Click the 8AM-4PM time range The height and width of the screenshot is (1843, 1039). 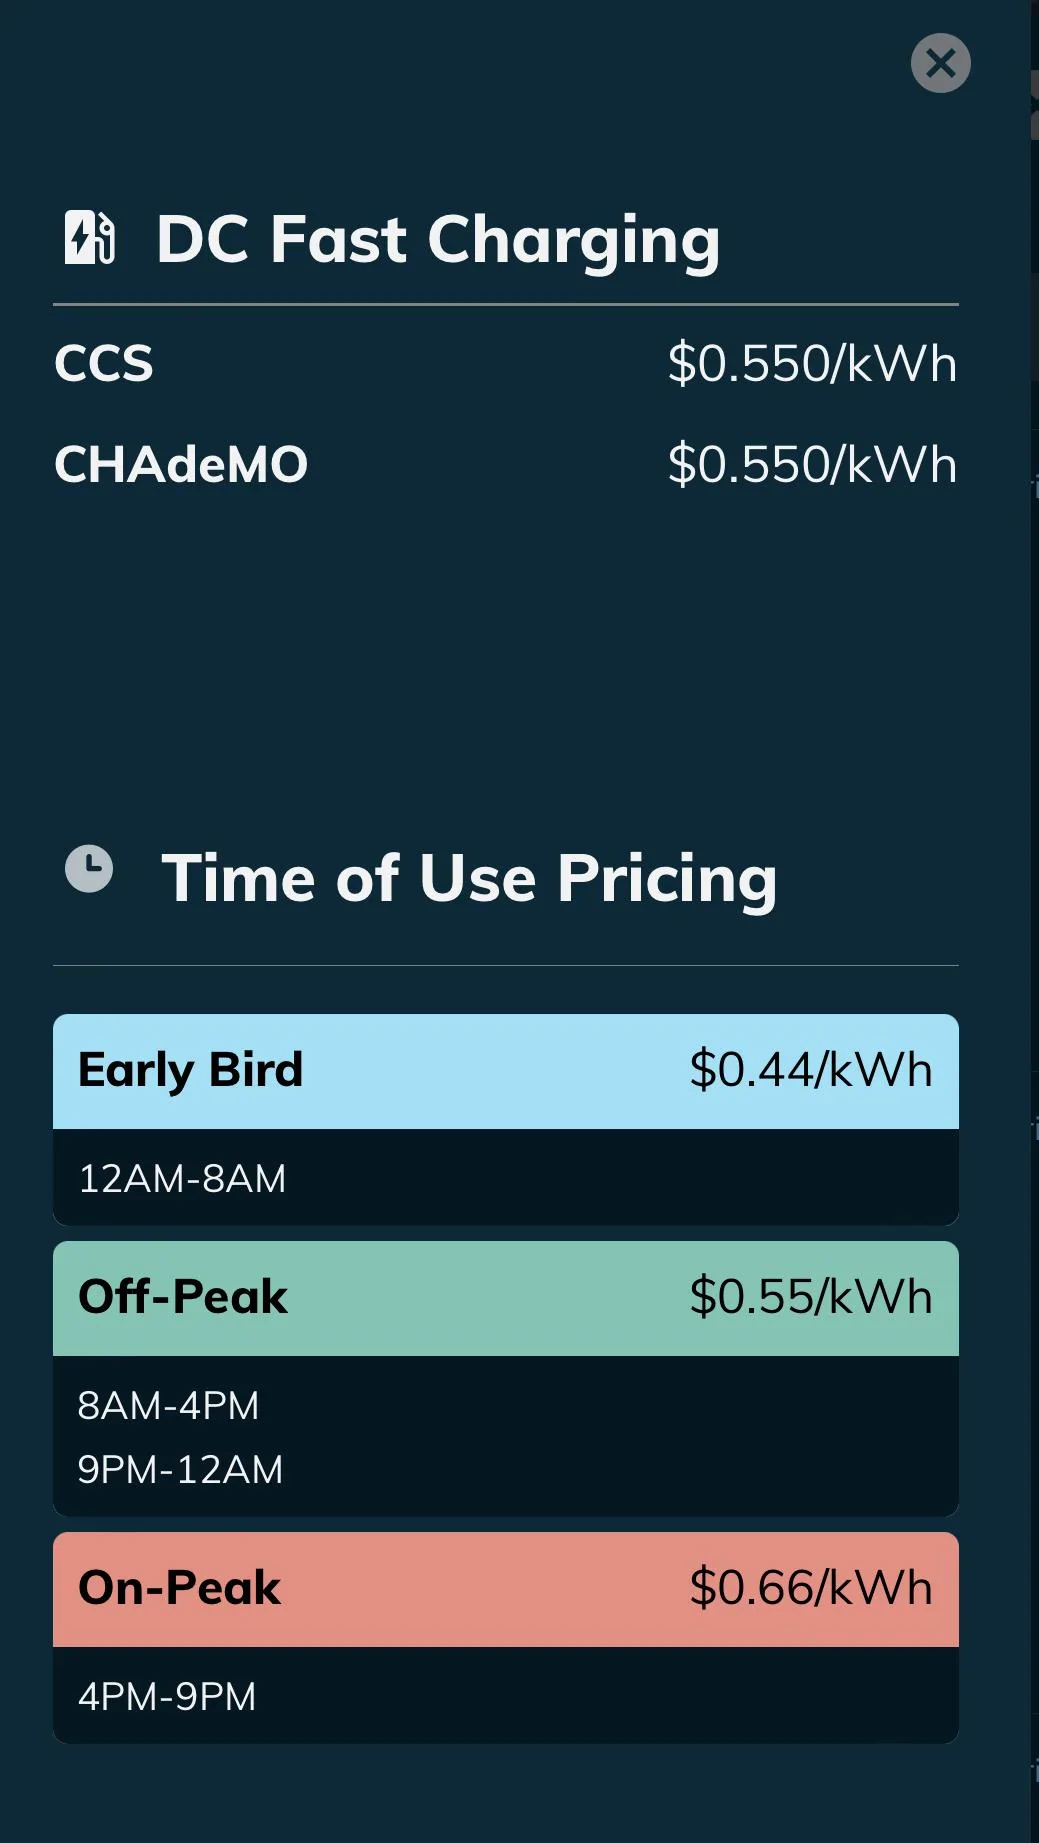(x=168, y=1405)
